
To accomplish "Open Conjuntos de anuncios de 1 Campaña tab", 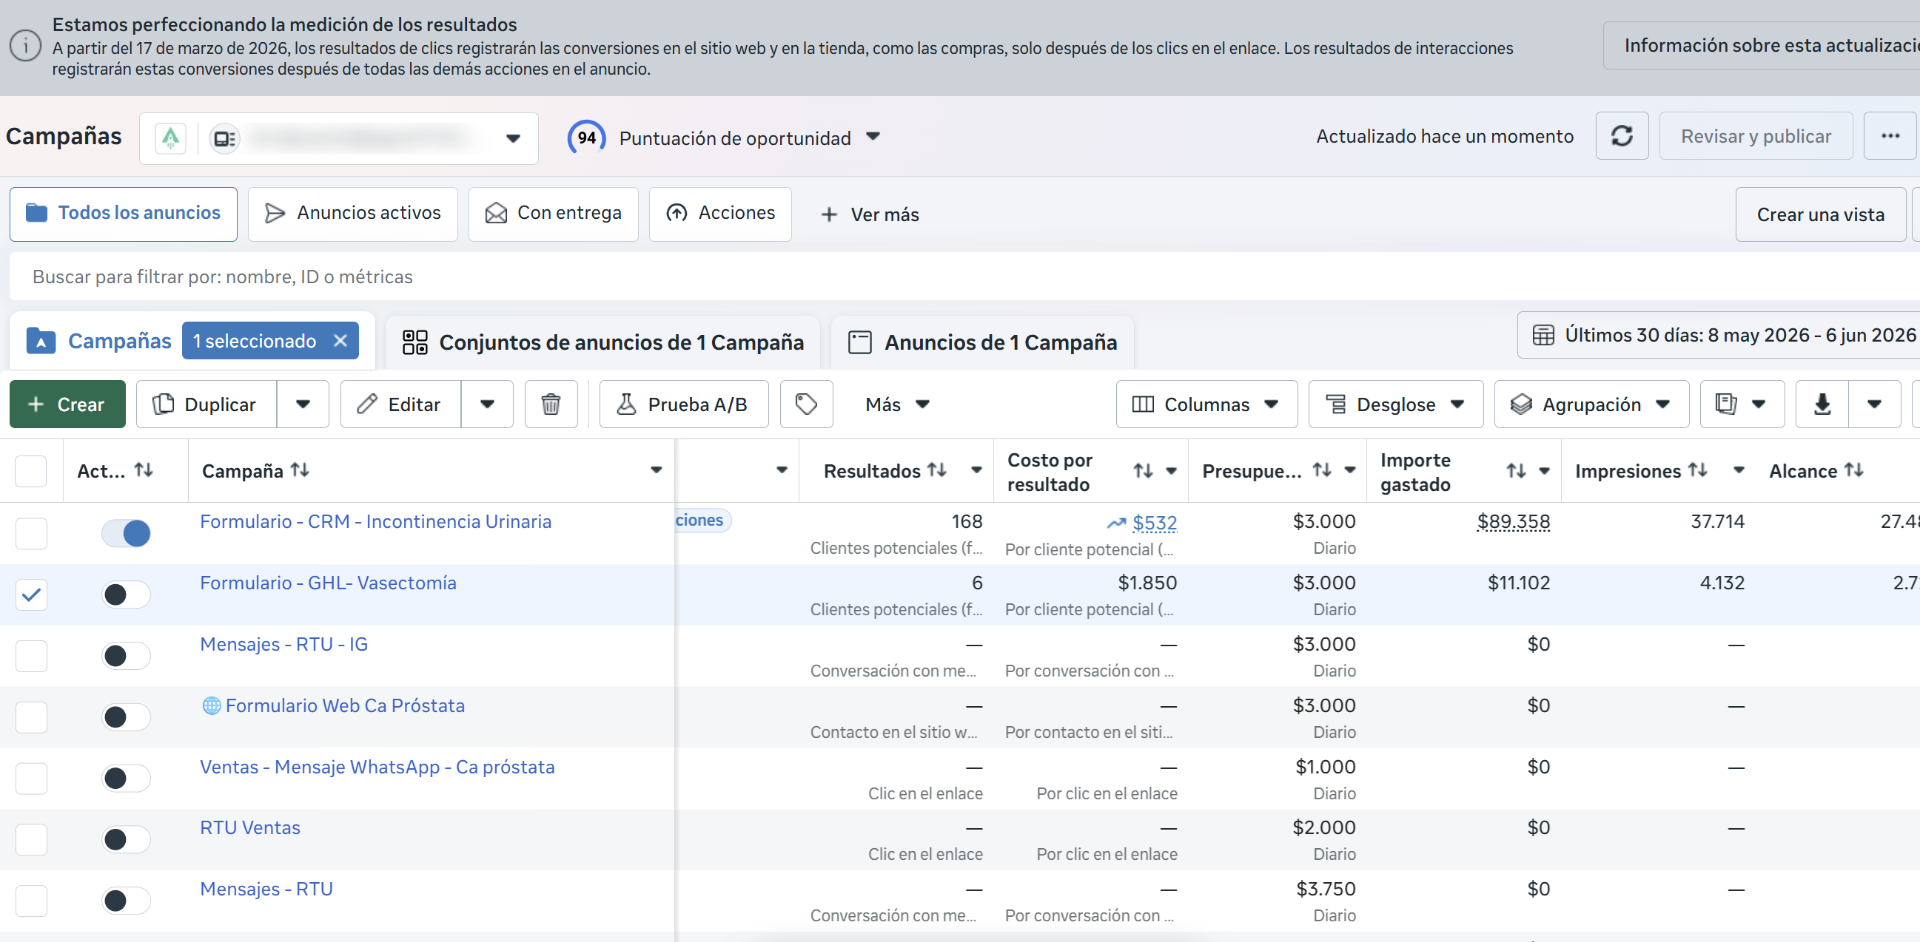I will coord(603,343).
